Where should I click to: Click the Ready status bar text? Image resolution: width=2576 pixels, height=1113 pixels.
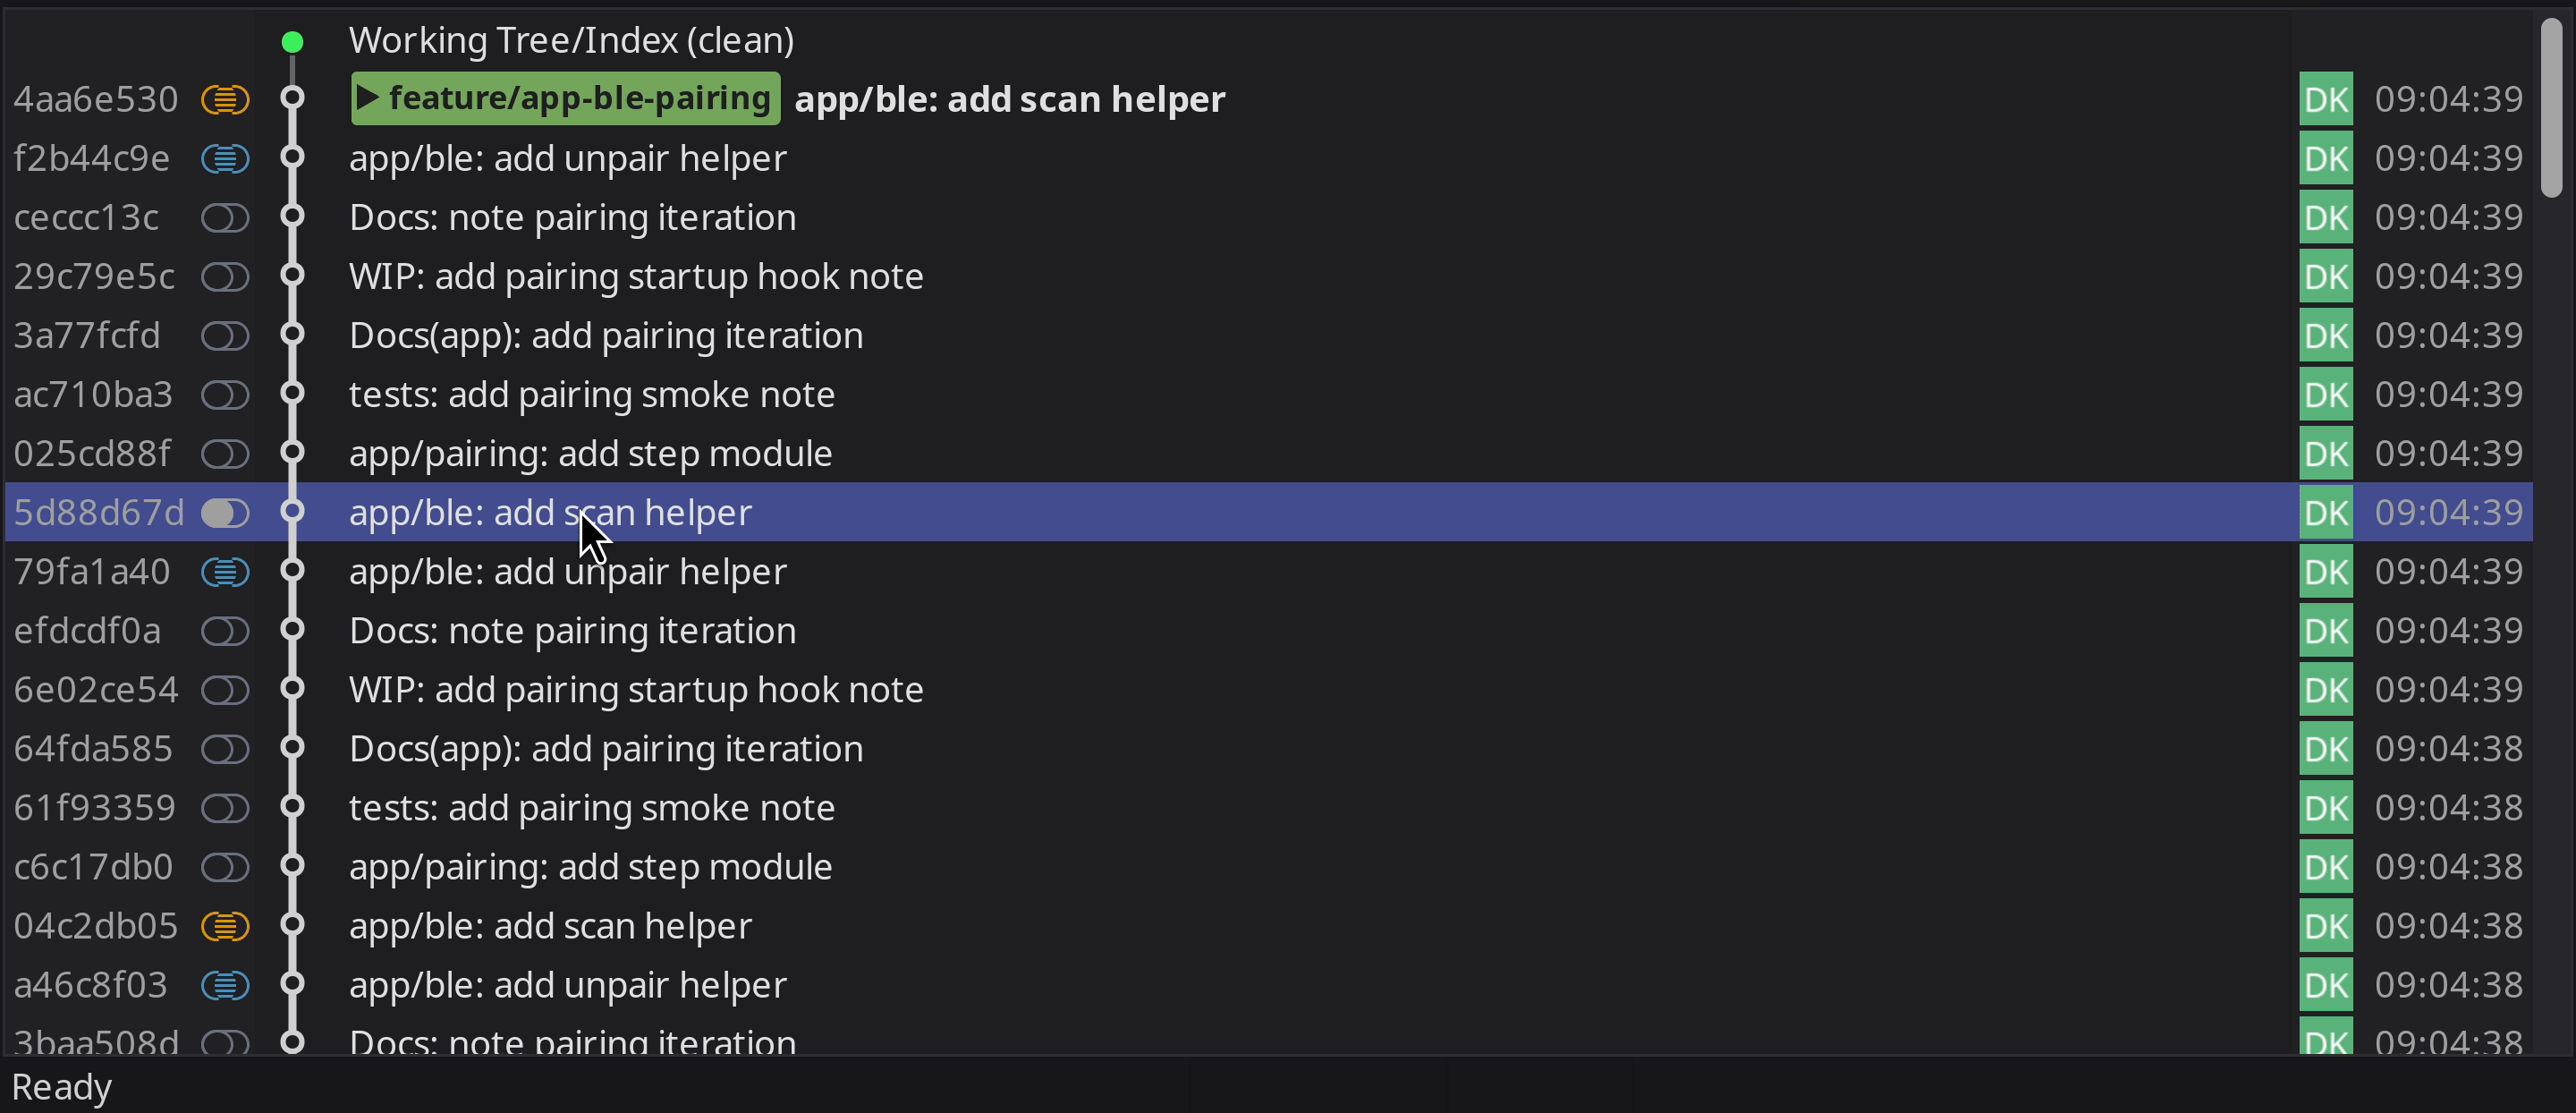click(62, 1087)
